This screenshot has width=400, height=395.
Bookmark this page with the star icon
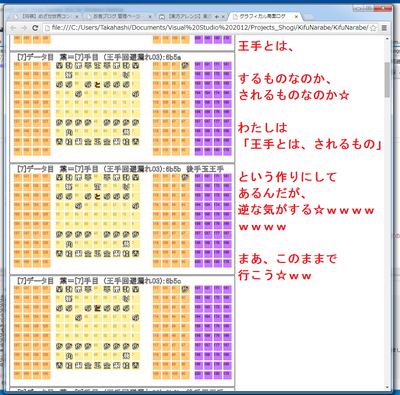point(374,28)
